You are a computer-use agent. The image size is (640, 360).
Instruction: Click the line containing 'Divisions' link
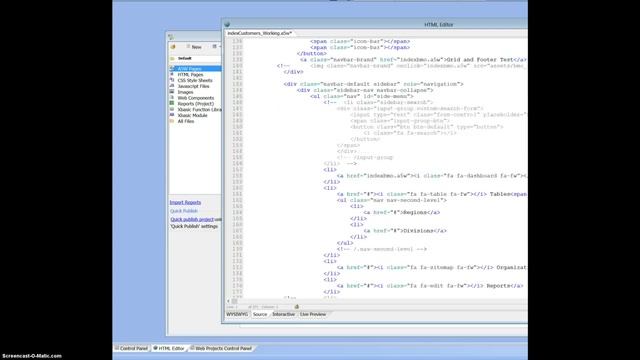point(404,231)
